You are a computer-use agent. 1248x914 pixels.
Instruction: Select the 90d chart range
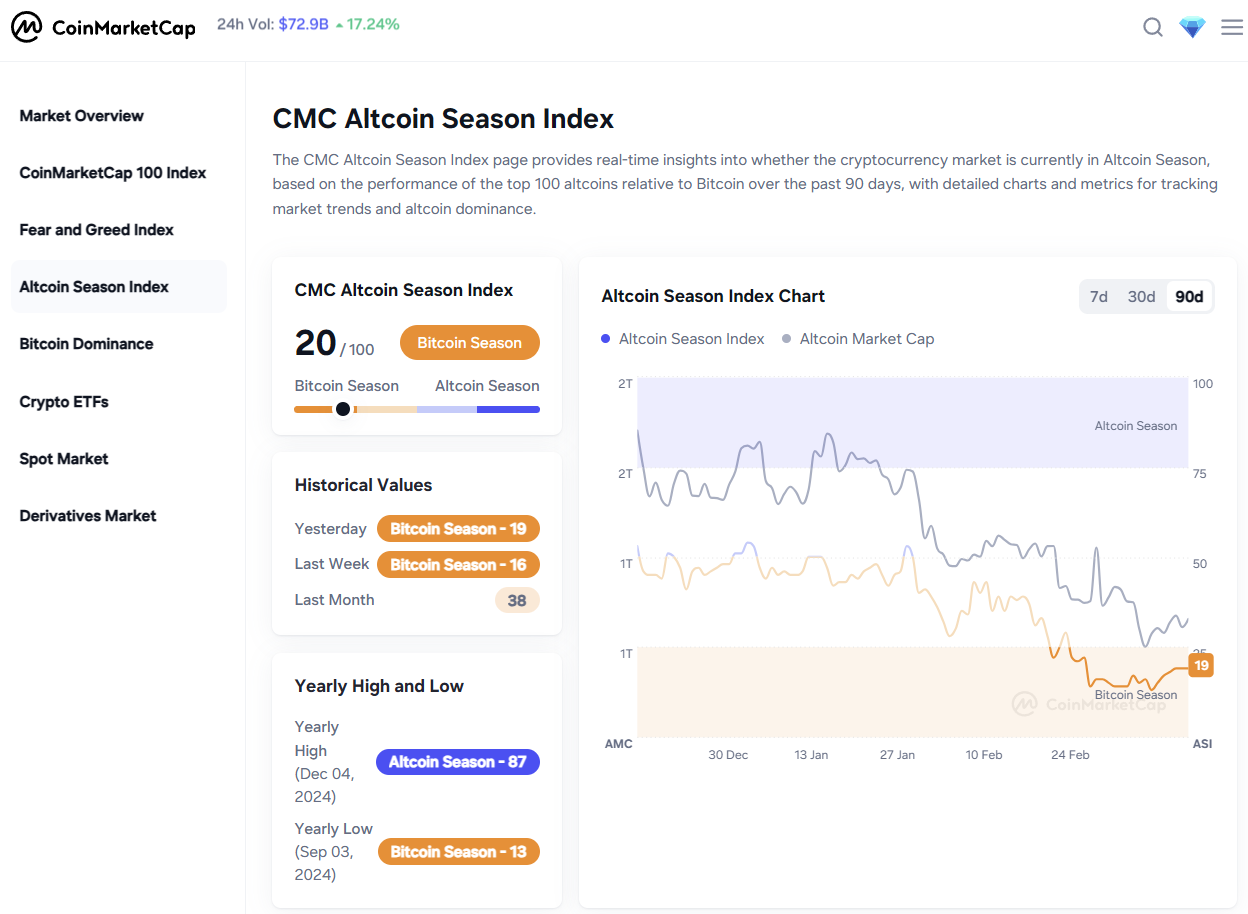tap(1189, 297)
